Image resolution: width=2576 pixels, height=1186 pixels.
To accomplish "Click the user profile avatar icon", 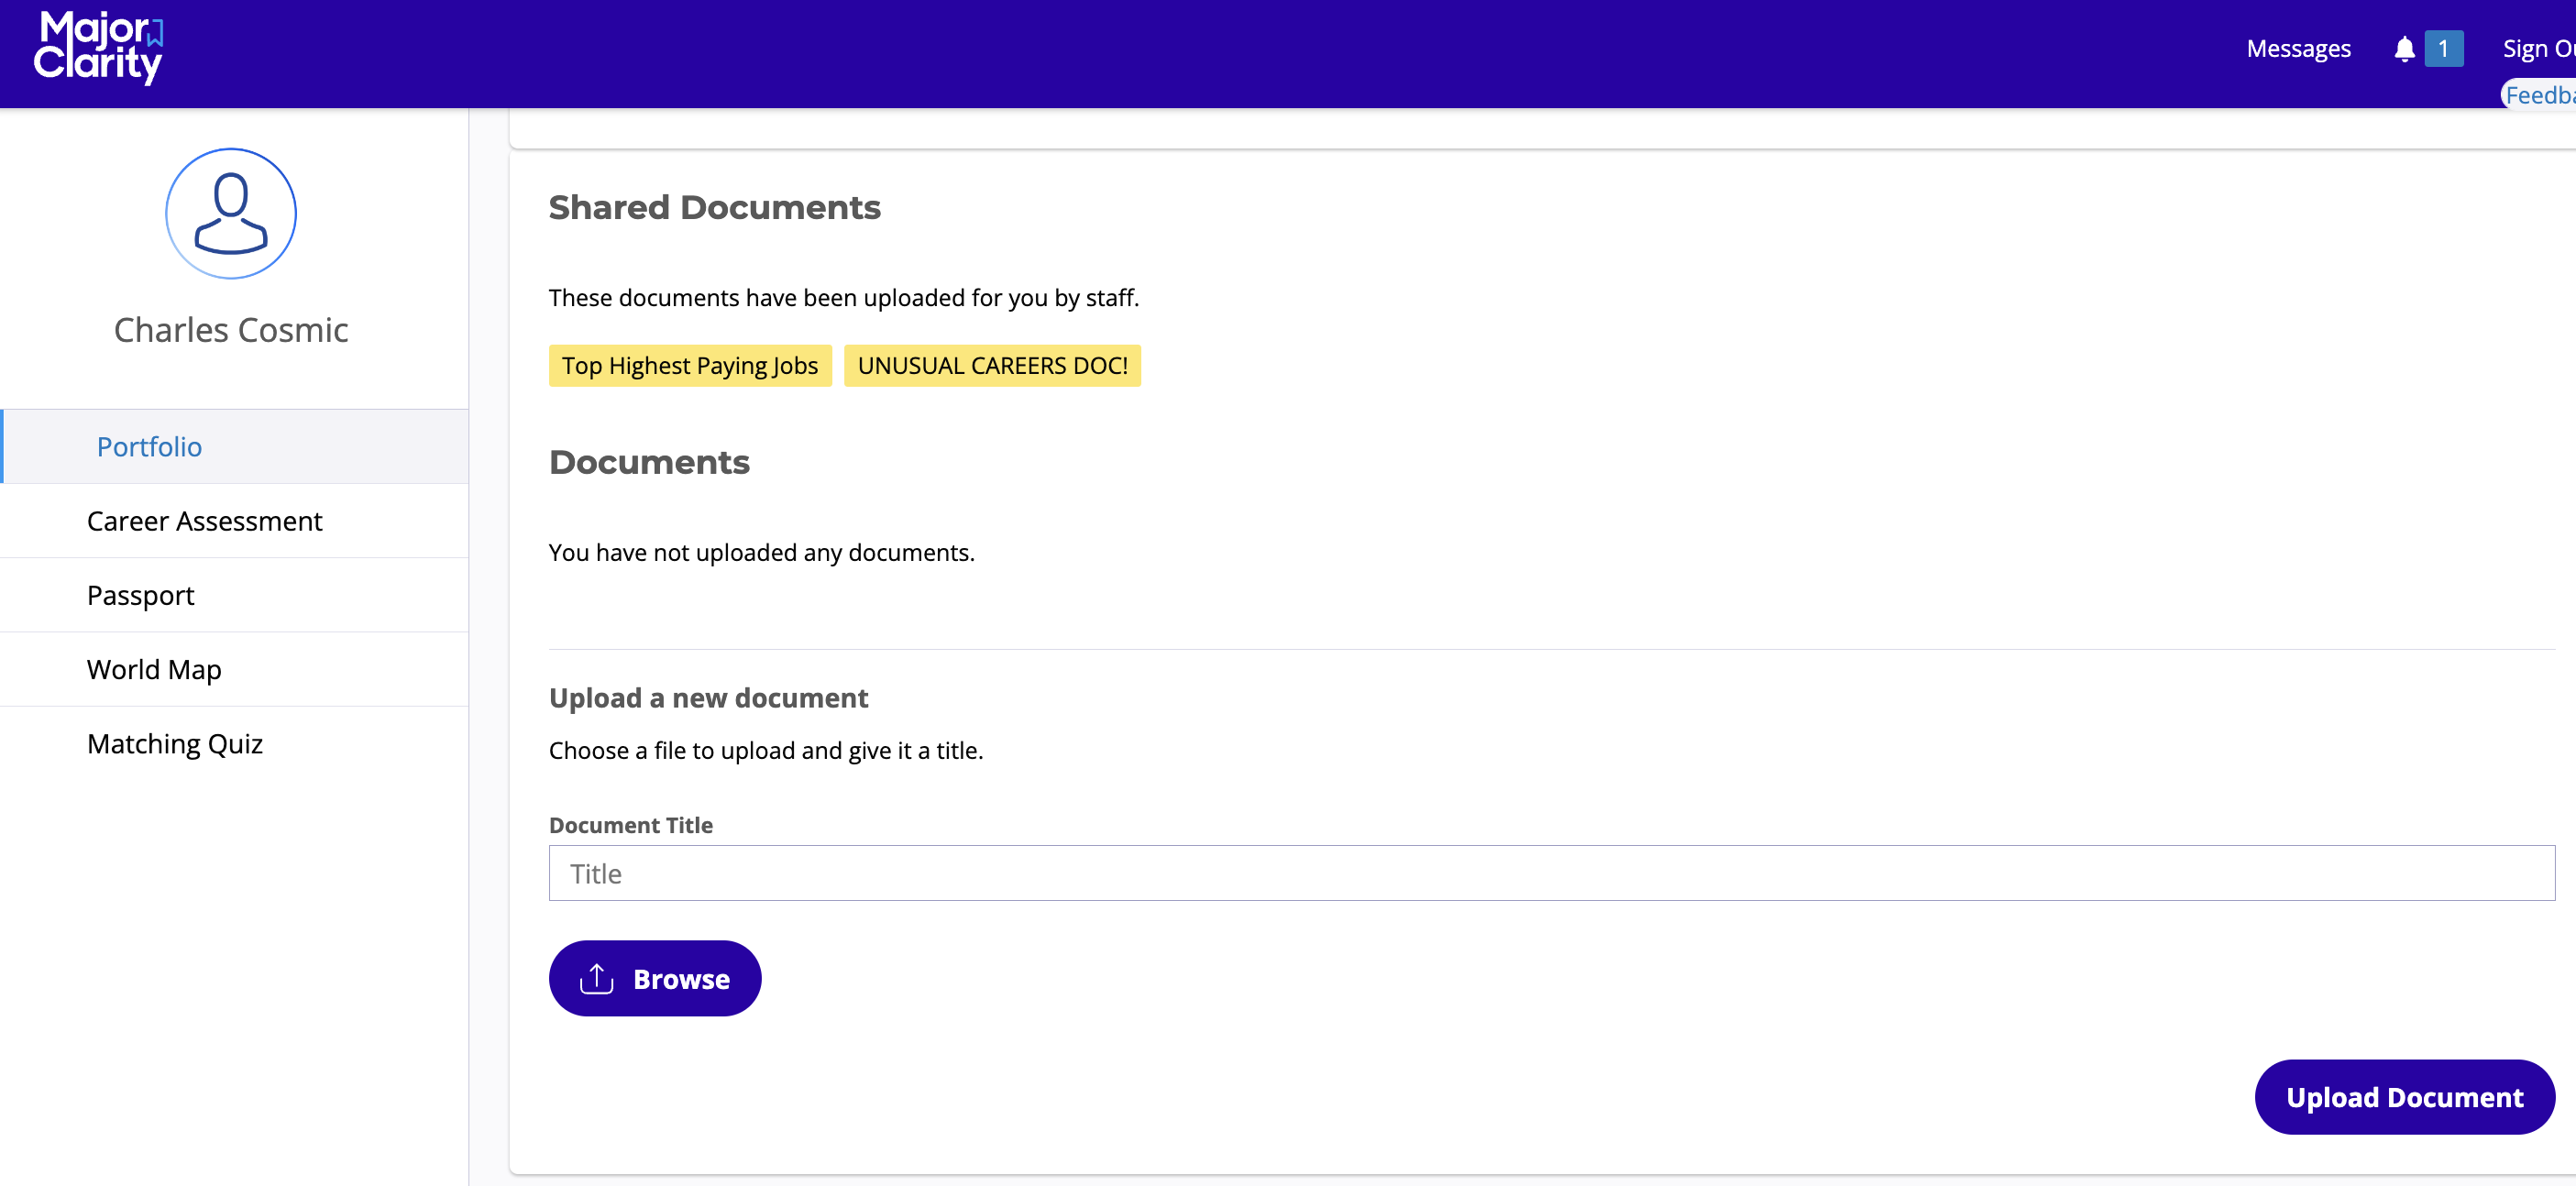I will pos(231,213).
